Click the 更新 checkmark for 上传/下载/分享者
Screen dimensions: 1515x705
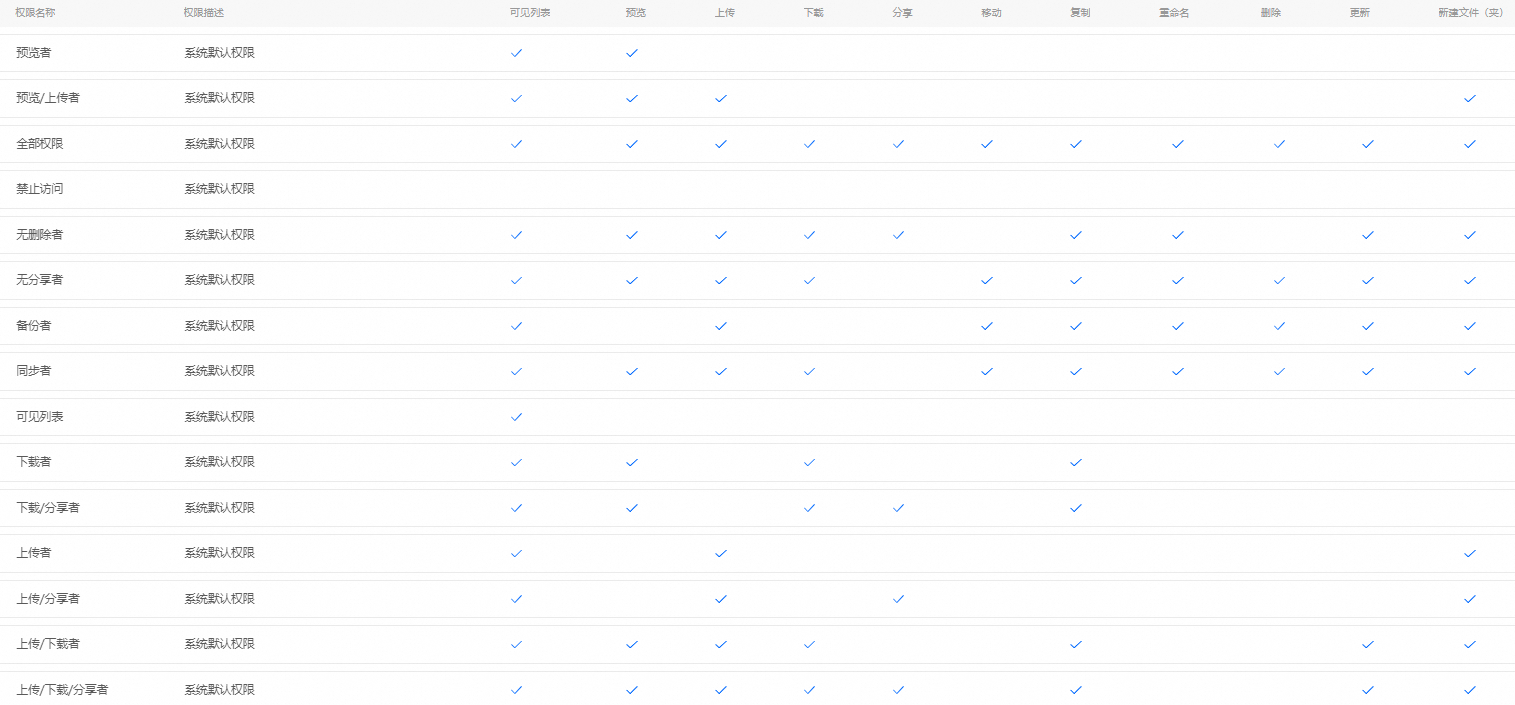click(x=1368, y=690)
